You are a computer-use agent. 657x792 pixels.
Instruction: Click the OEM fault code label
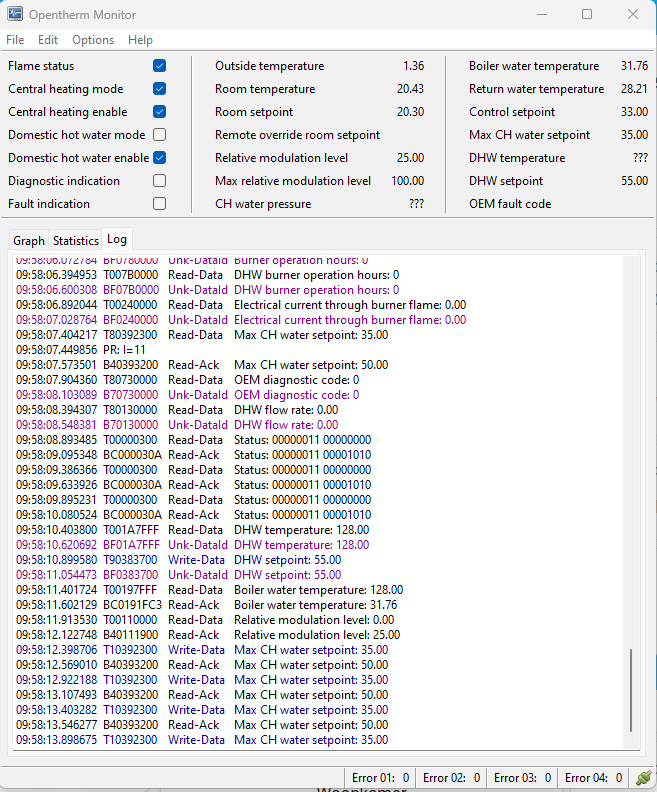pos(510,204)
